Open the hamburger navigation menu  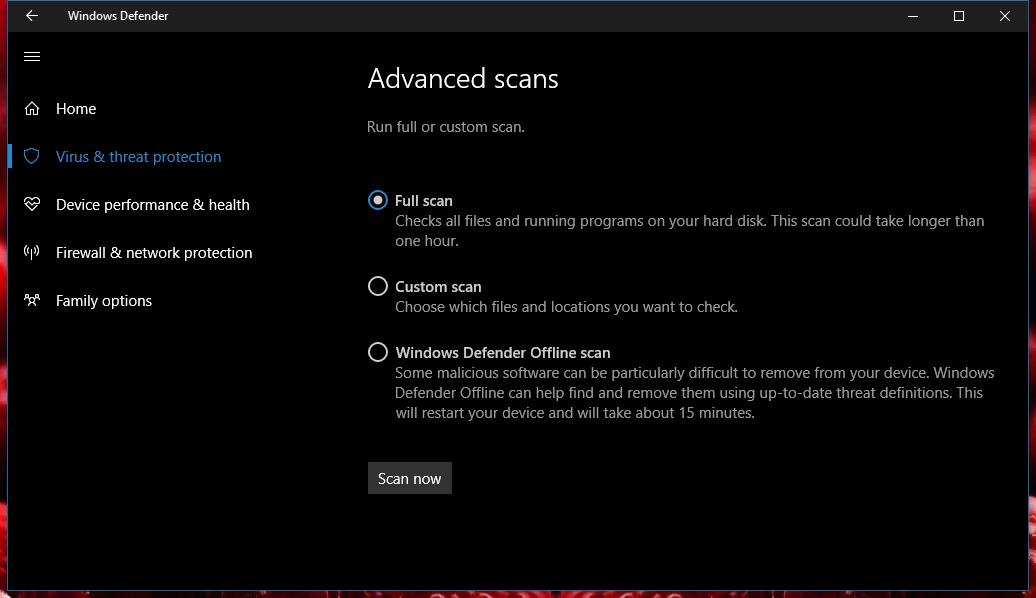32,56
